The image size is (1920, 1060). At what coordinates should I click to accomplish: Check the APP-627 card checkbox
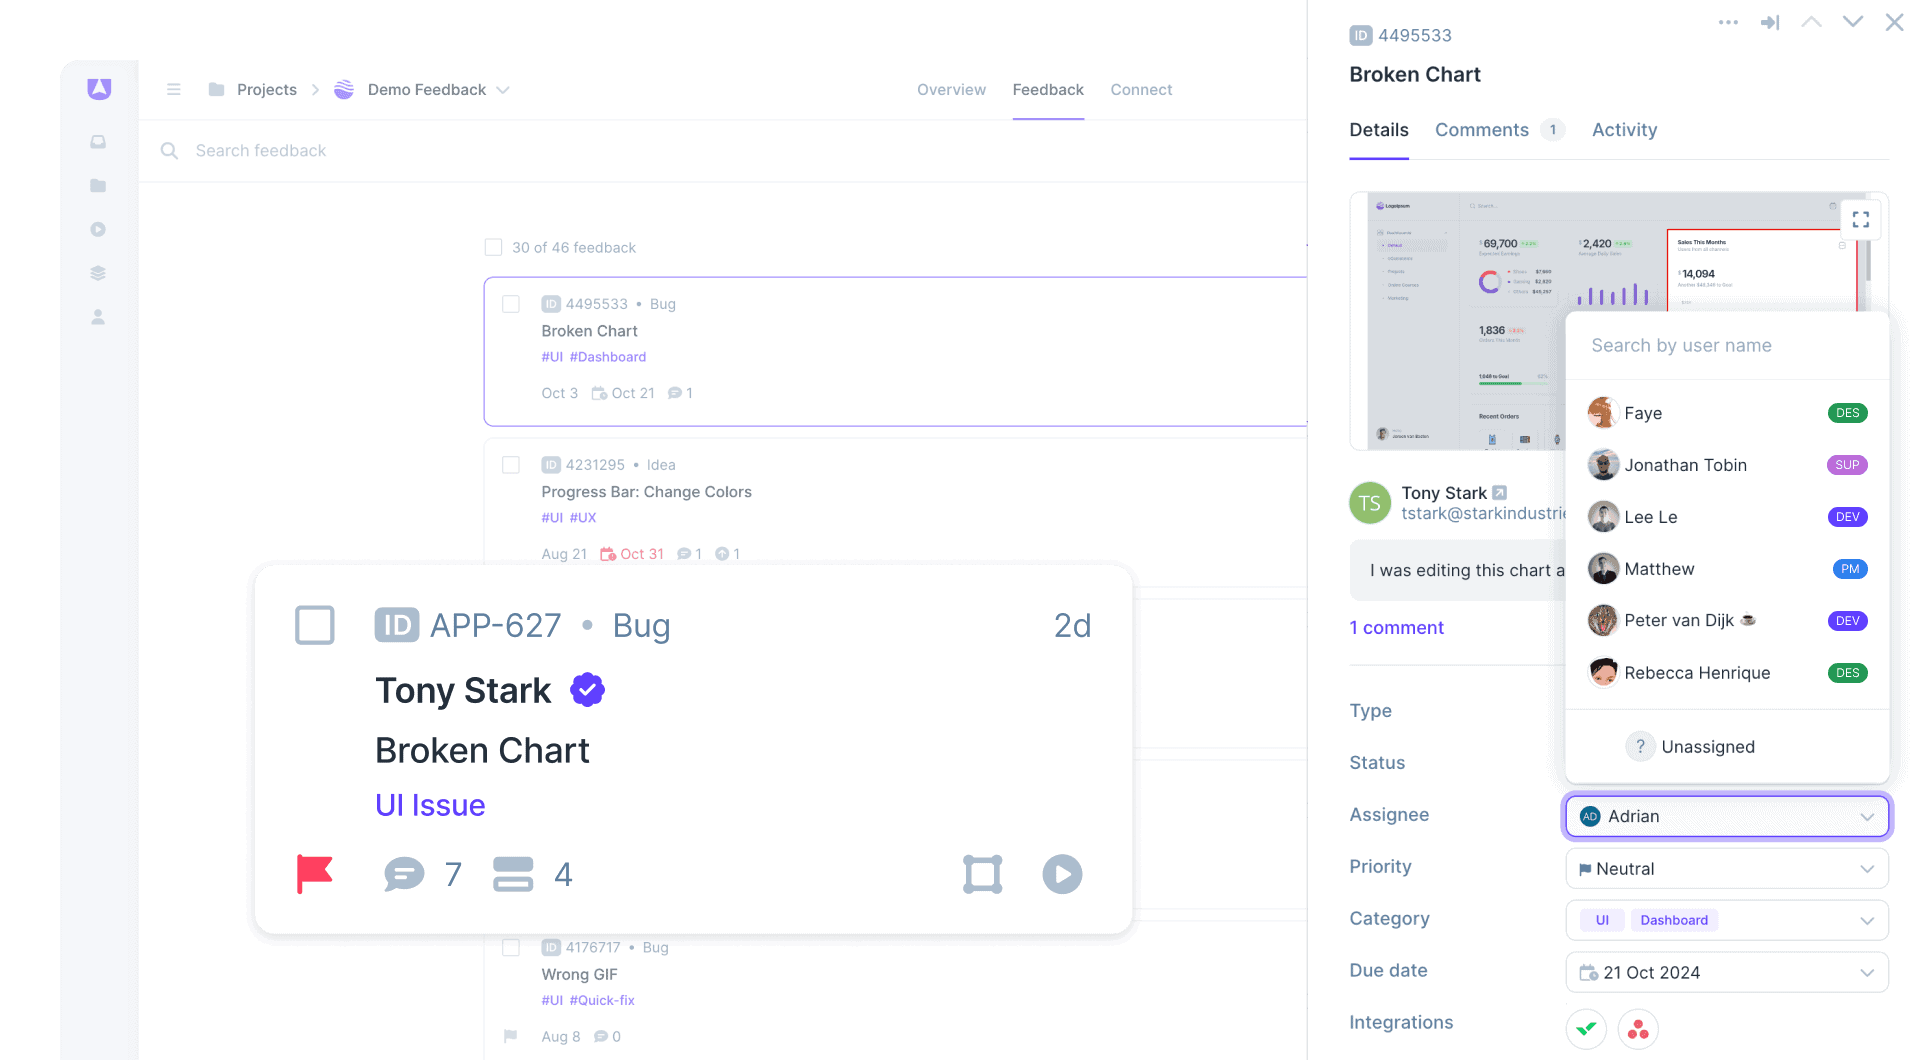click(315, 625)
